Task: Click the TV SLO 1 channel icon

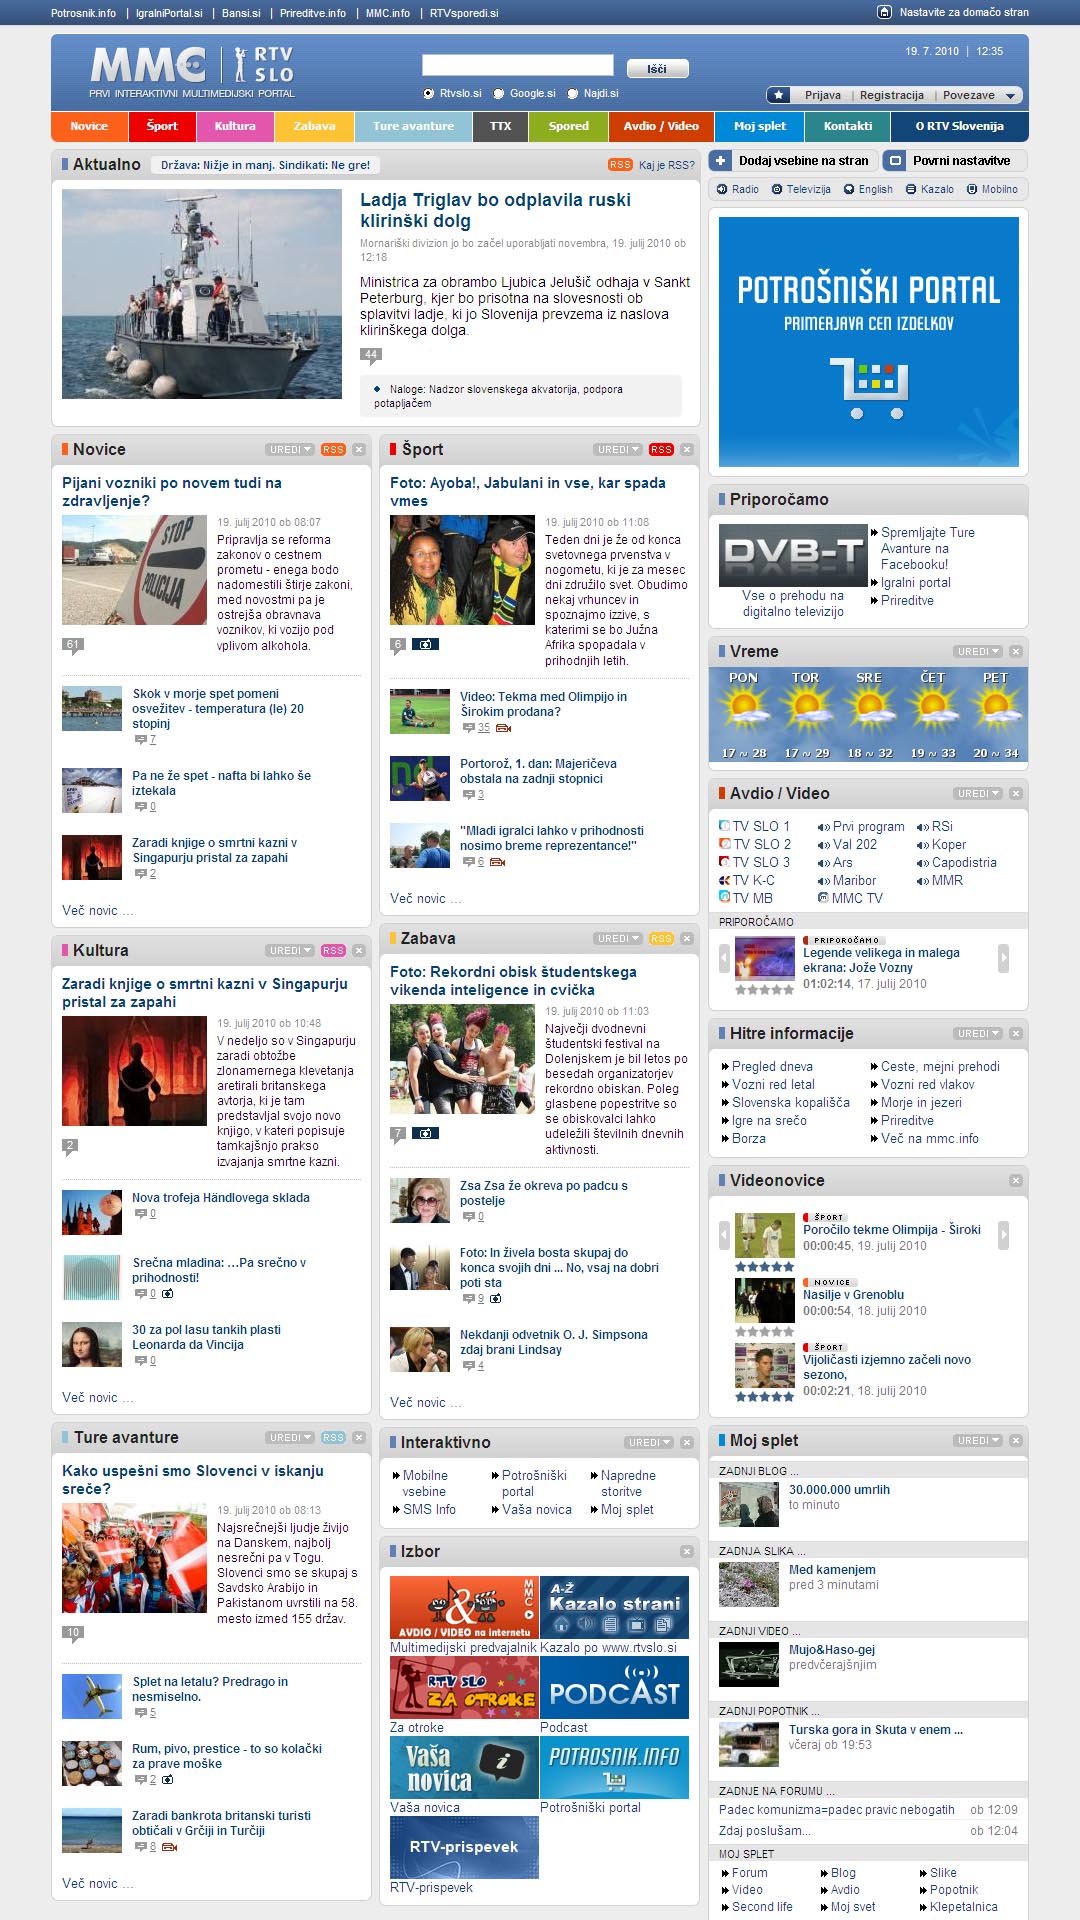Action: click(x=724, y=827)
